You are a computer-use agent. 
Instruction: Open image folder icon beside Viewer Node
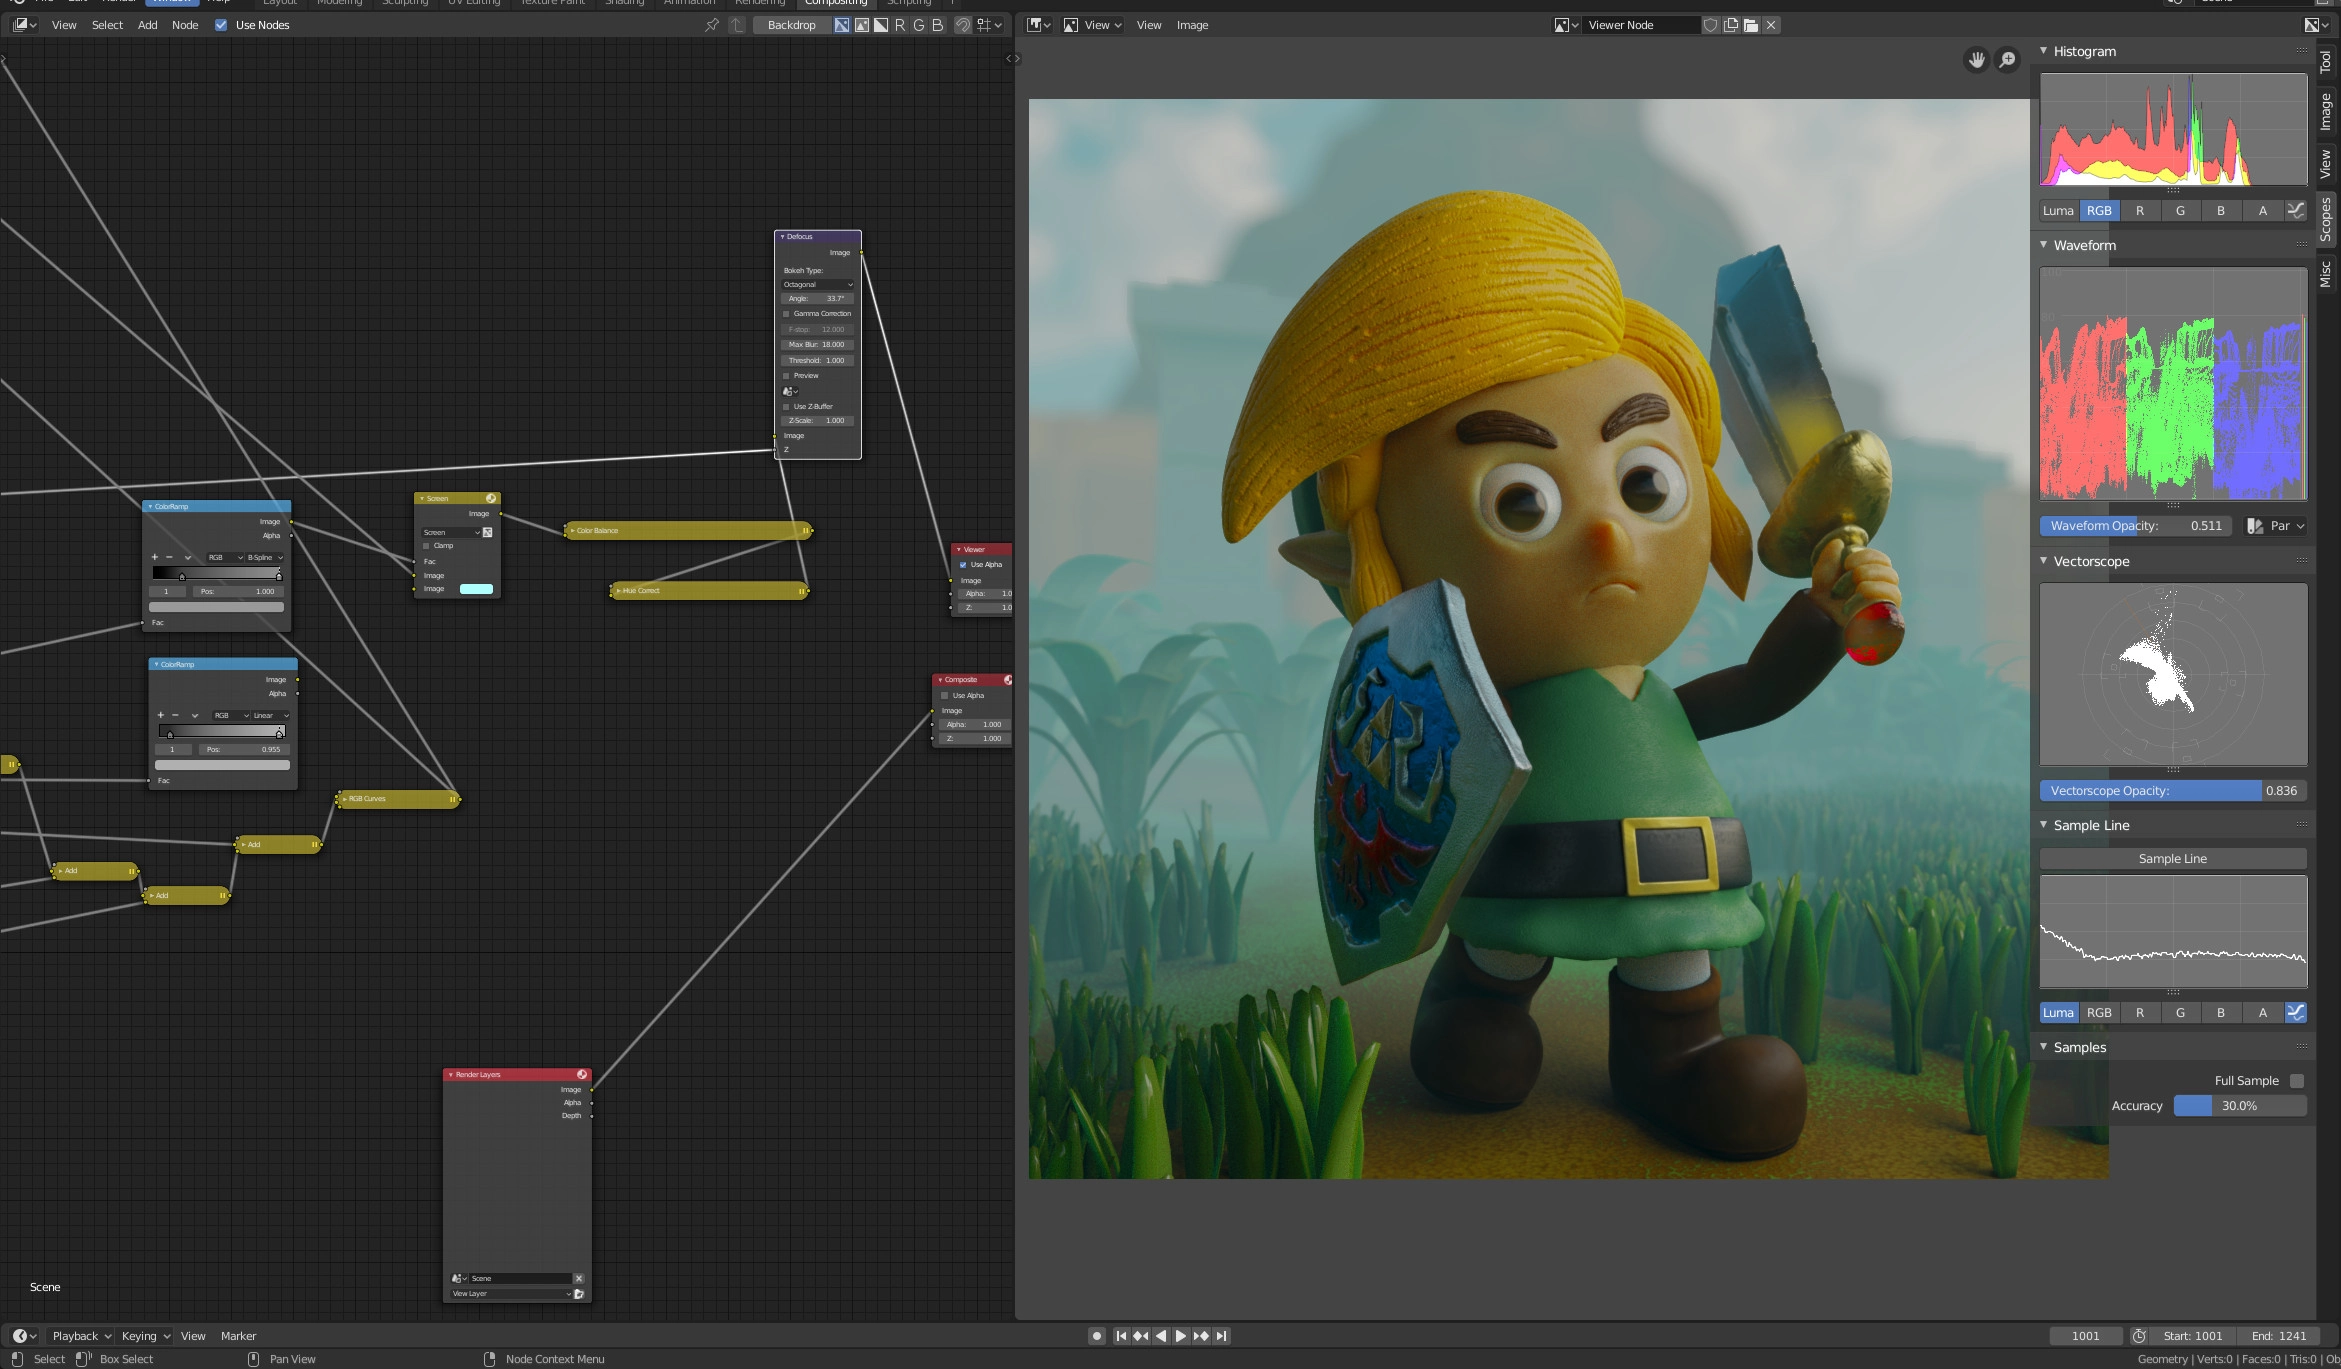[x=1750, y=25]
